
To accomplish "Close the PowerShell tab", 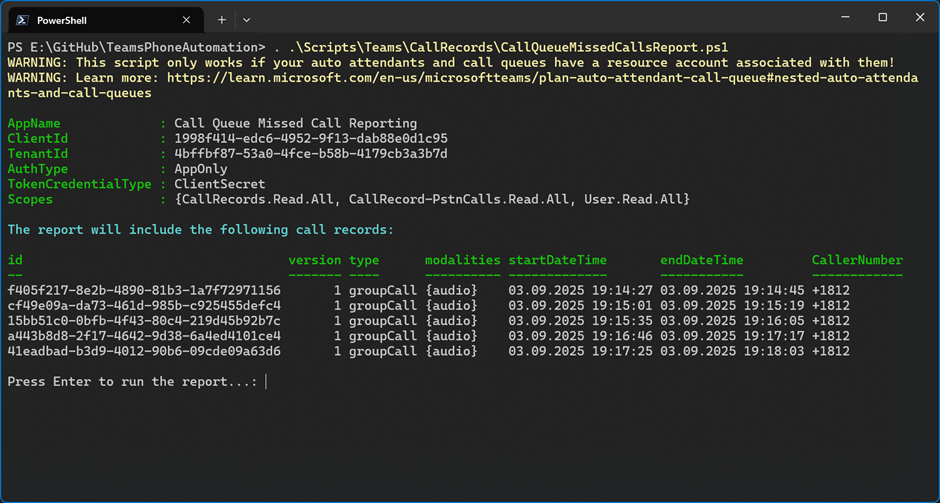I will [187, 20].
